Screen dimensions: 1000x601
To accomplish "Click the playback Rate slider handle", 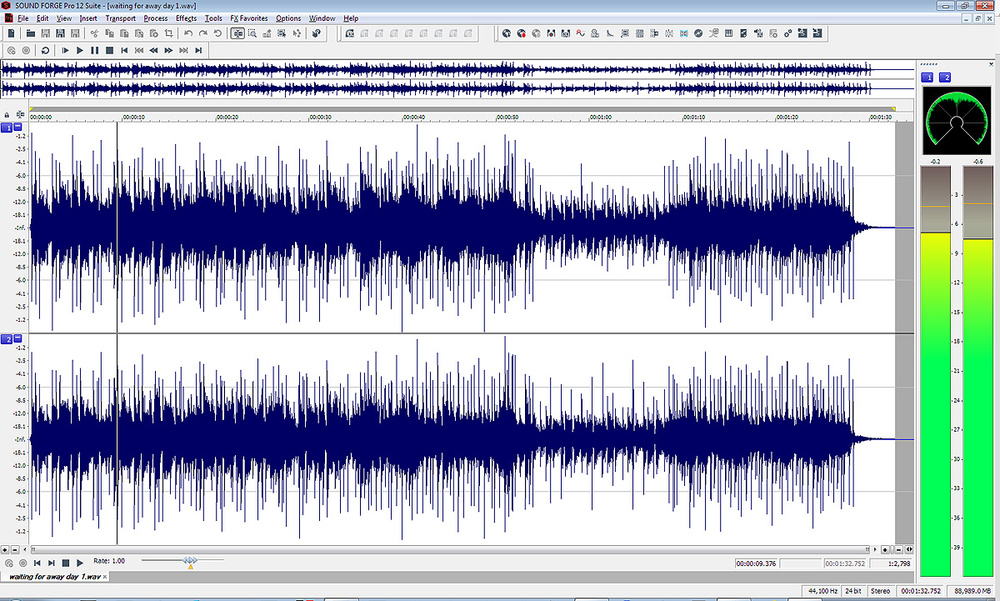I will (x=190, y=561).
